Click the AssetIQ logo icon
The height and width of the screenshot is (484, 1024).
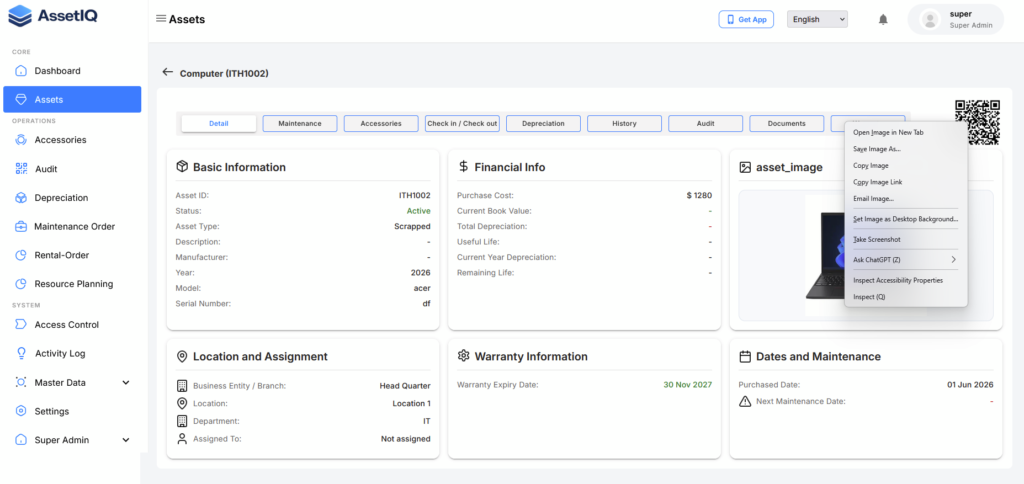coord(20,16)
